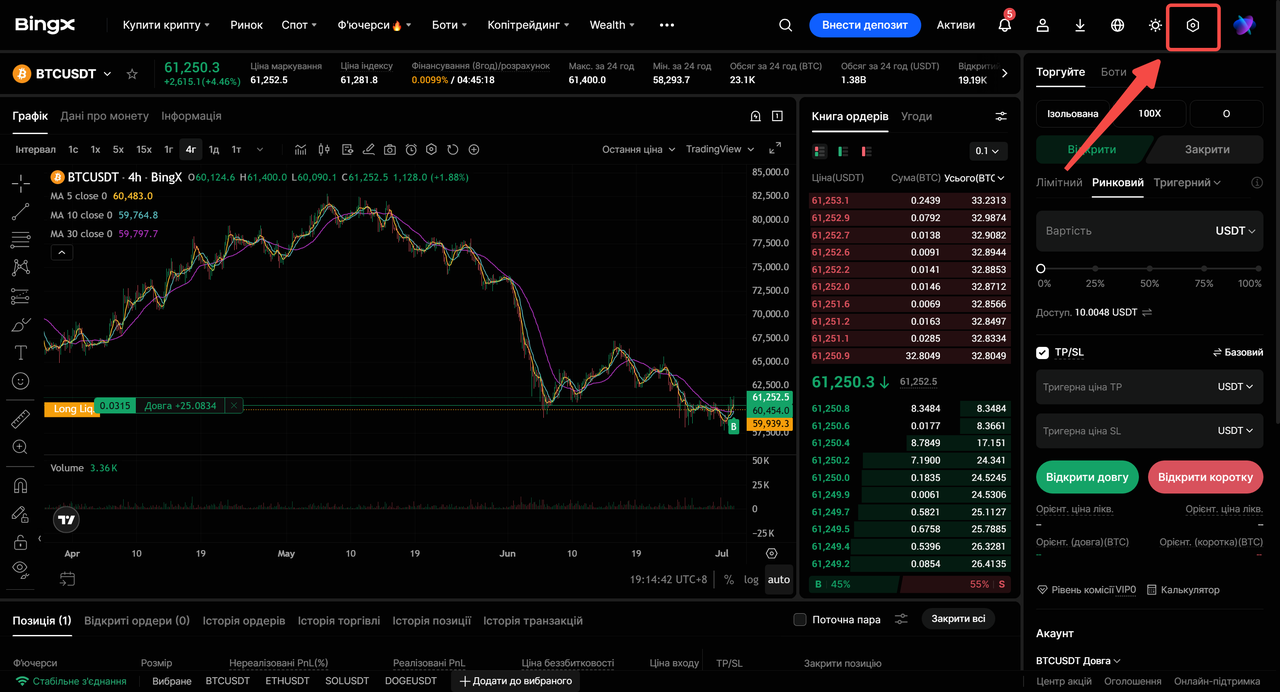Screen dimensions: 1280x692
Task: Open the 0.1 order book grouping dropdown
Action: (988, 151)
